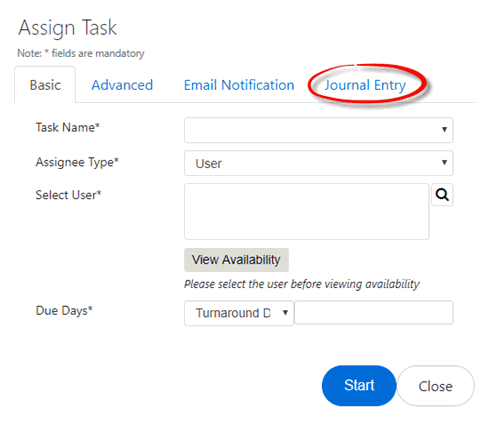489x424 pixels.
Task: Focus the due days number input field
Action: click(x=374, y=312)
